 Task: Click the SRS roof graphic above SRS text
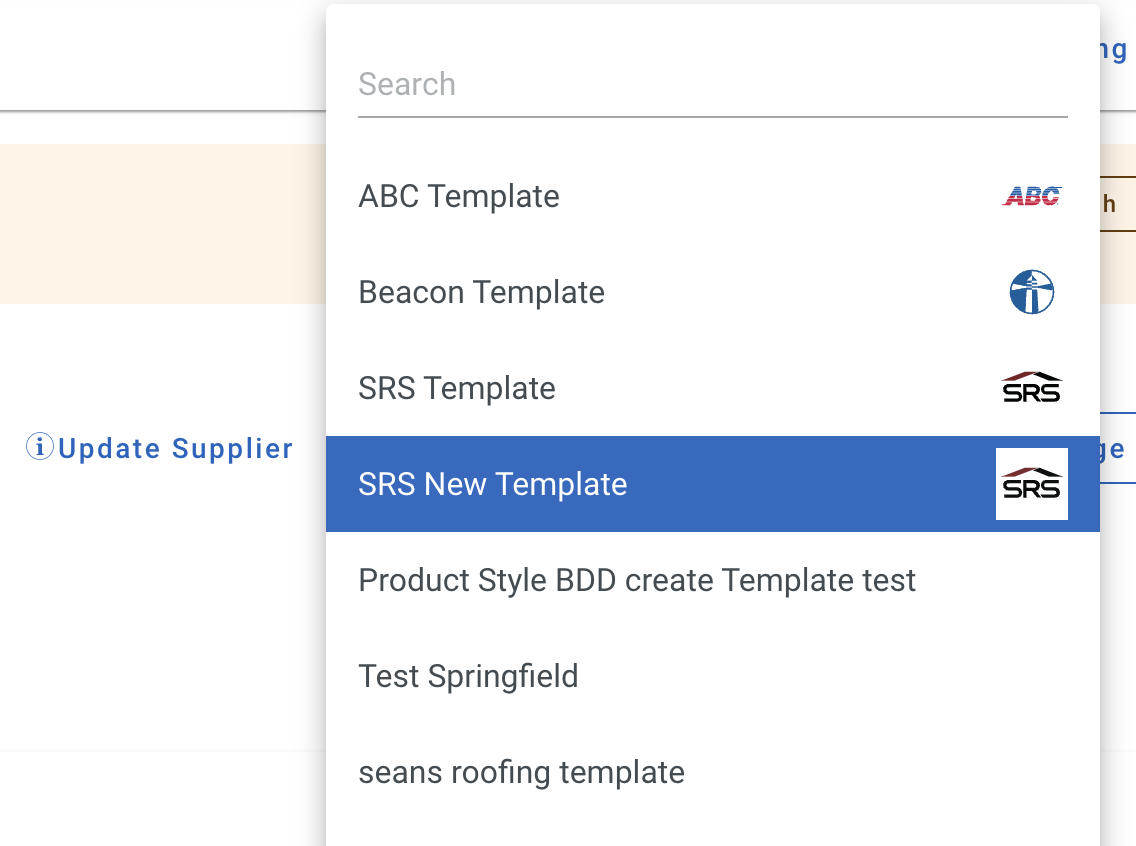pyautogui.click(x=1031, y=471)
